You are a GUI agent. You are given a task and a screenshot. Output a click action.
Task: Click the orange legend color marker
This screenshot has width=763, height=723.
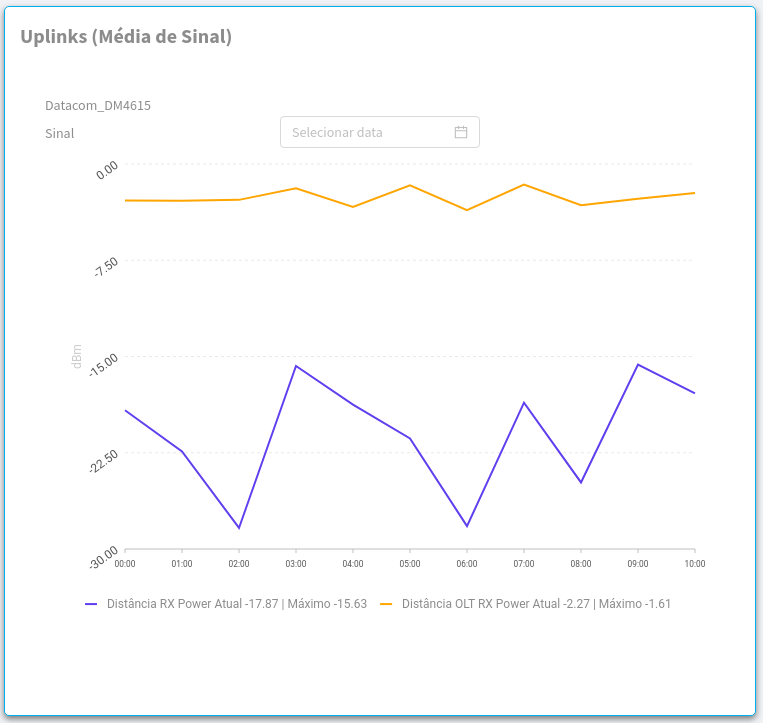[386, 604]
